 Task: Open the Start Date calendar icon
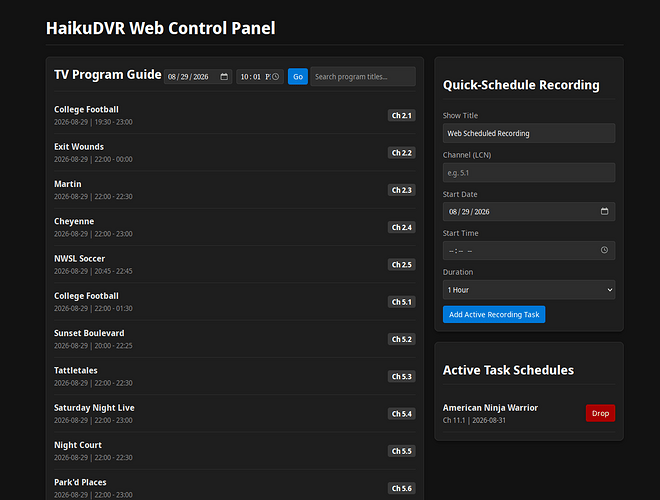[604, 211]
